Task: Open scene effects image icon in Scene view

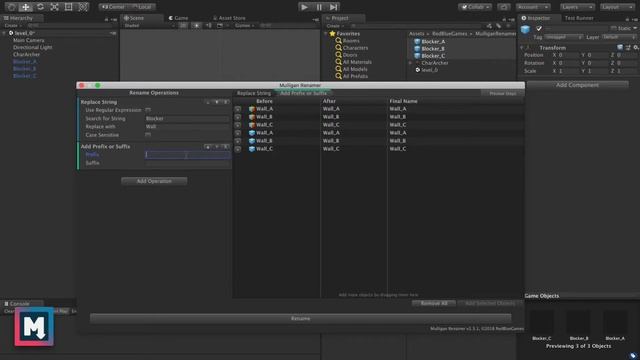Action: (220, 26)
